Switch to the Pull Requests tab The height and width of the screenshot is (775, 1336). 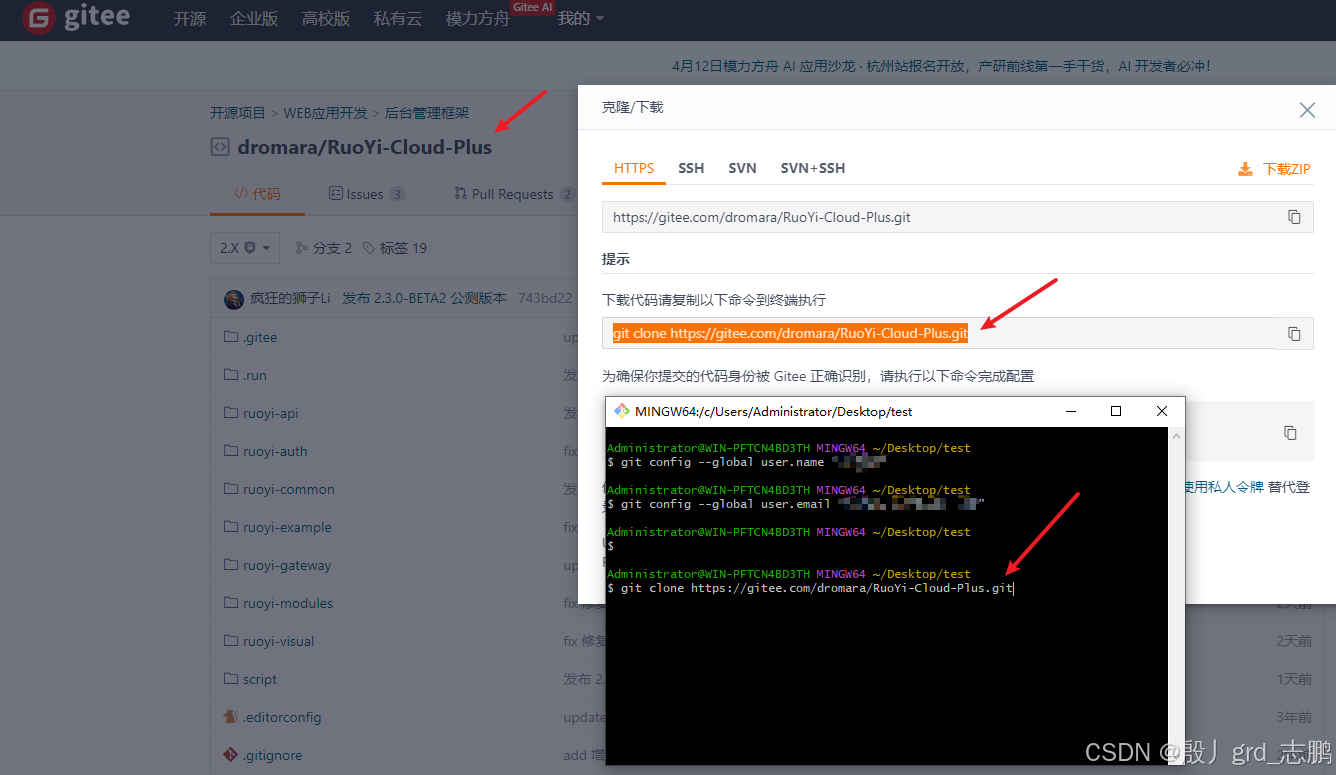513,194
